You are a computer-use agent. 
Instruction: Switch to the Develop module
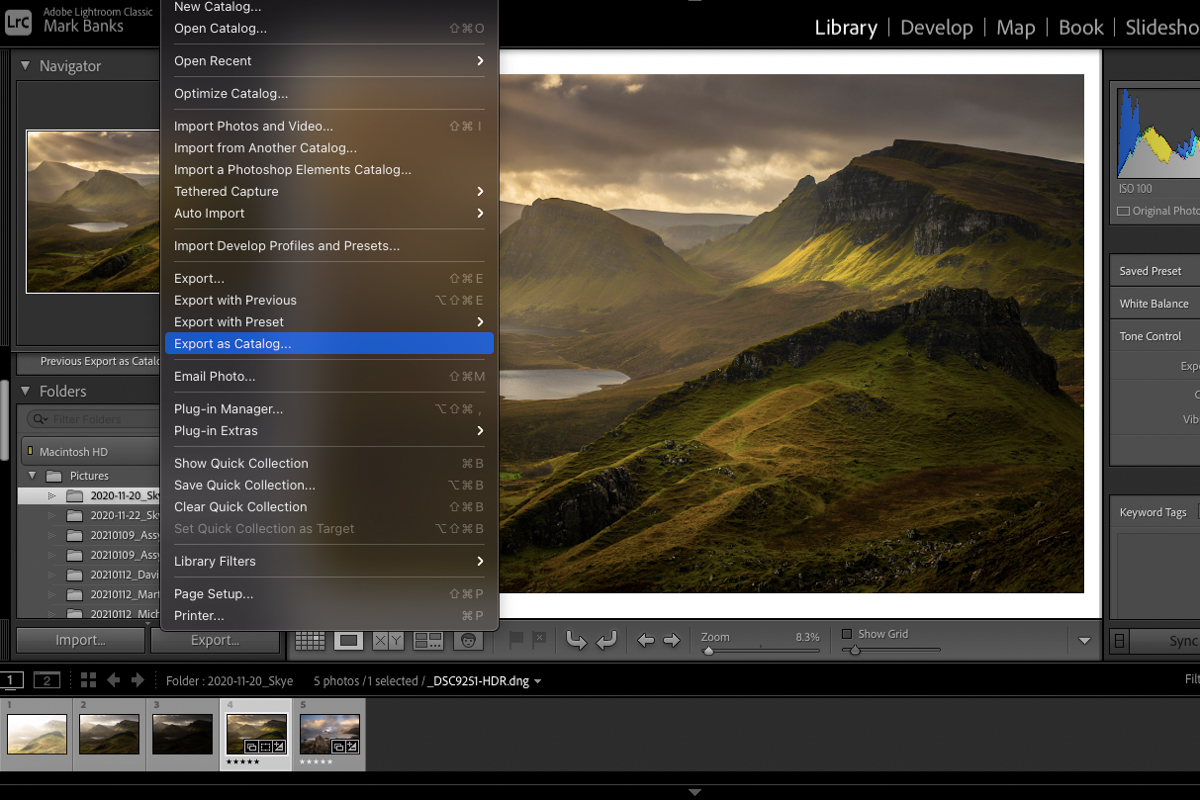pyautogui.click(x=938, y=28)
